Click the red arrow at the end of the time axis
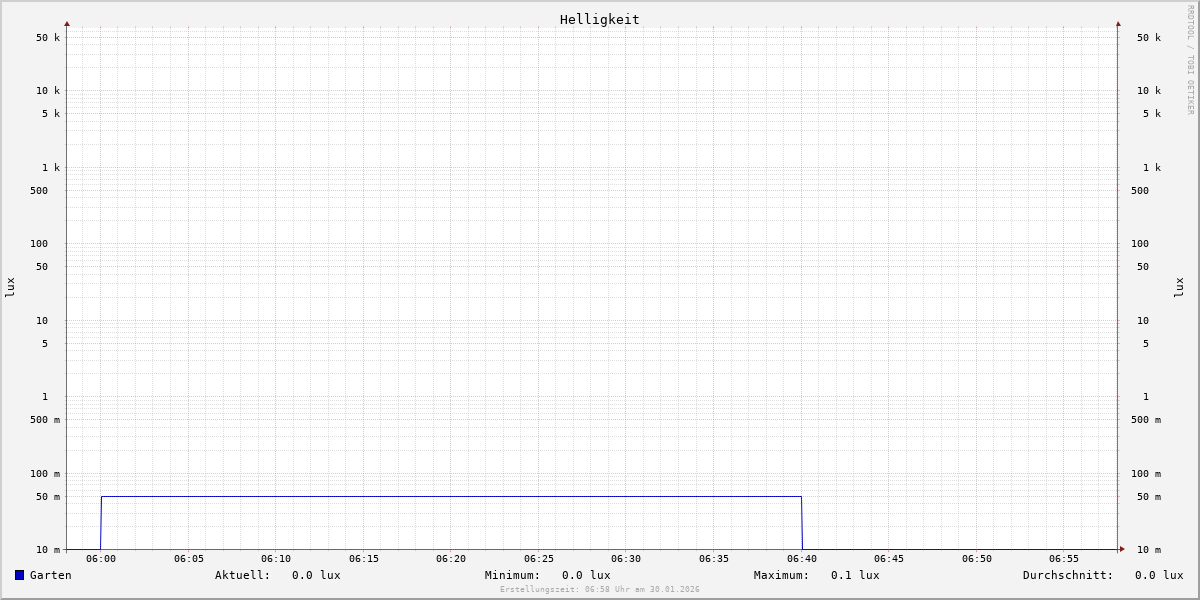 tap(1122, 549)
